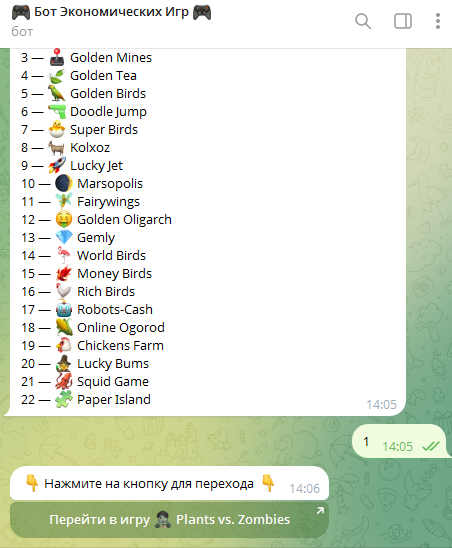Click the water gun emoji next to Doodle Jump
This screenshot has height=548, width=452.
coord(57,112)
